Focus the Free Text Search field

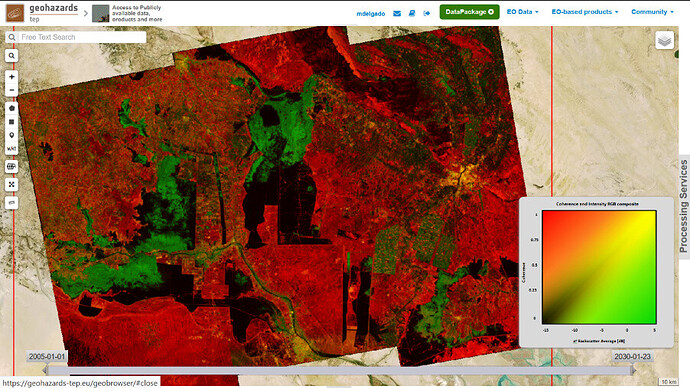82,37
